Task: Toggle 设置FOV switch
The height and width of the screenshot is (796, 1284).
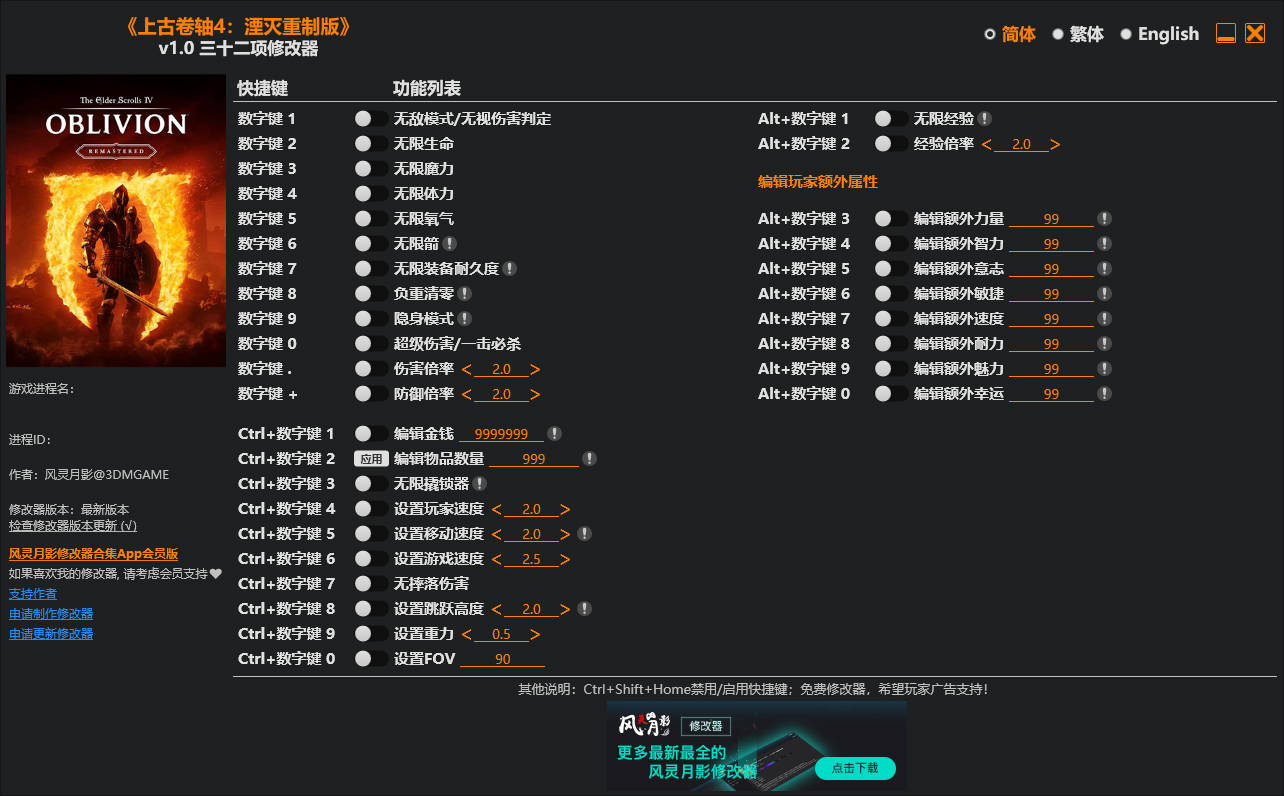Action: tap(371, 658)
